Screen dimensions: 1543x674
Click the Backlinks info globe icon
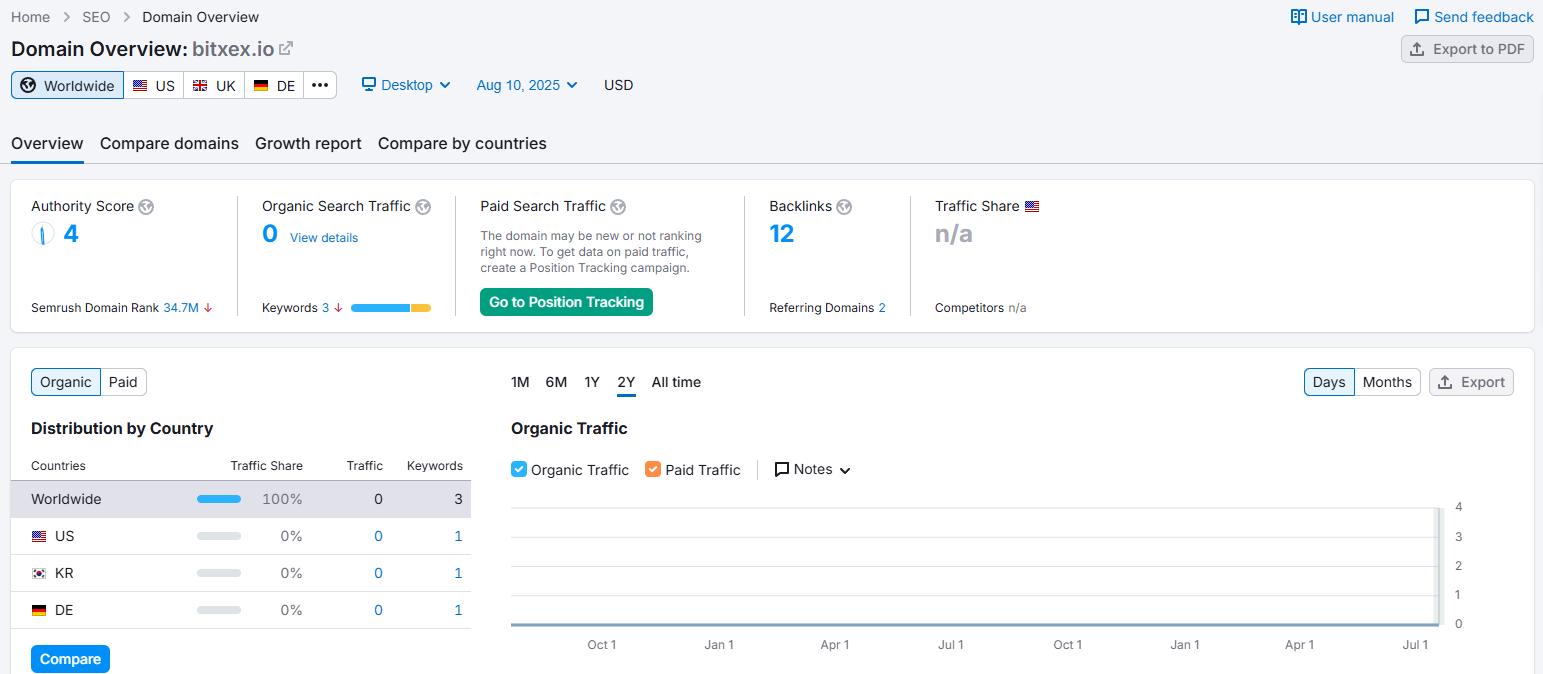(844, 207)
